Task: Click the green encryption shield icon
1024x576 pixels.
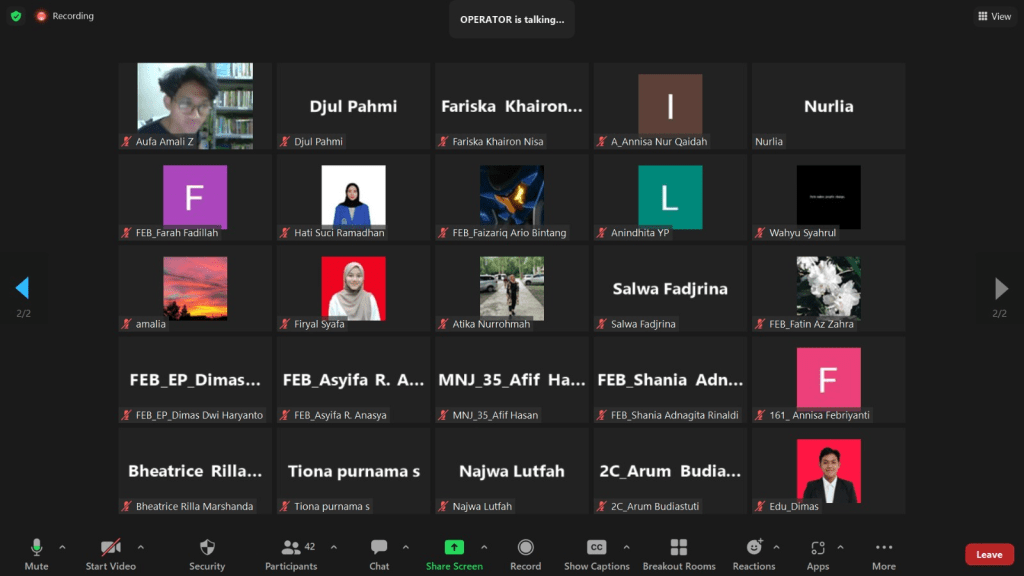Action: coord(16,16)
